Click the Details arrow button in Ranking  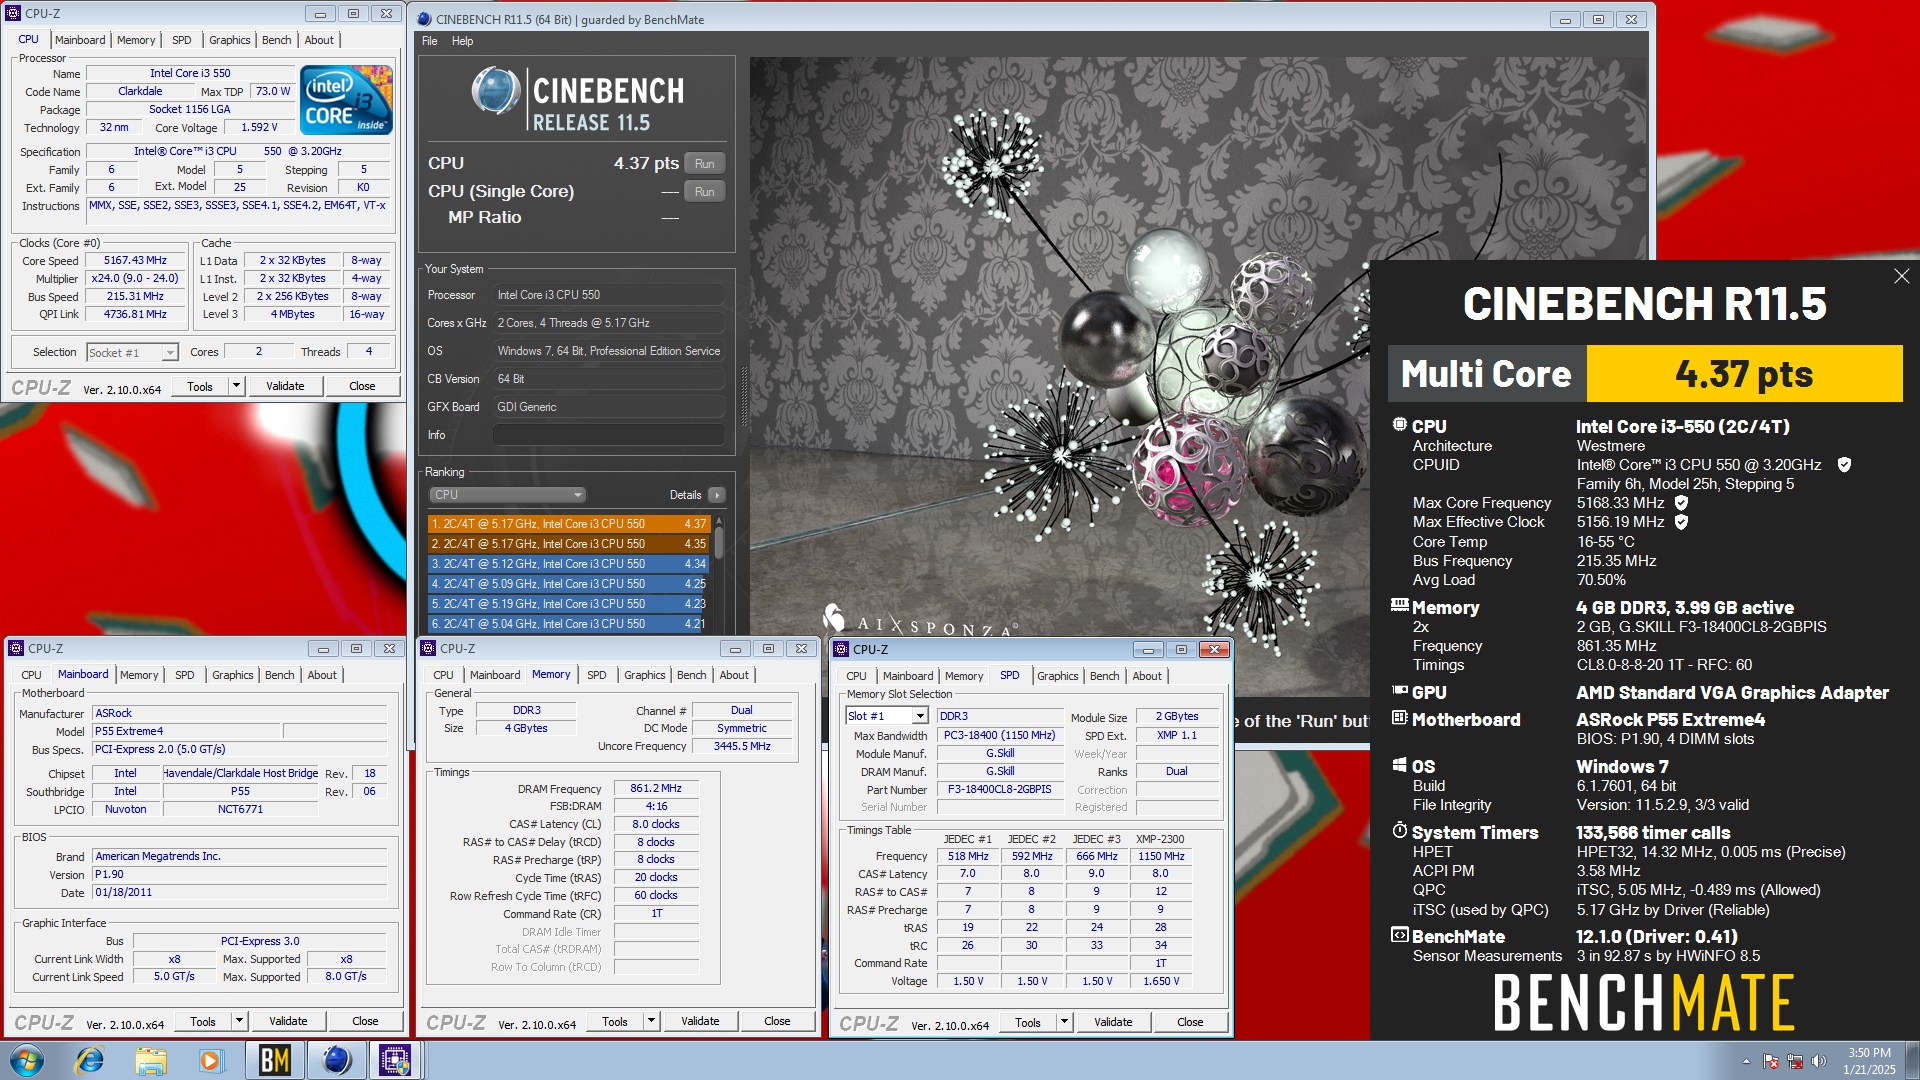coord(716,495)
